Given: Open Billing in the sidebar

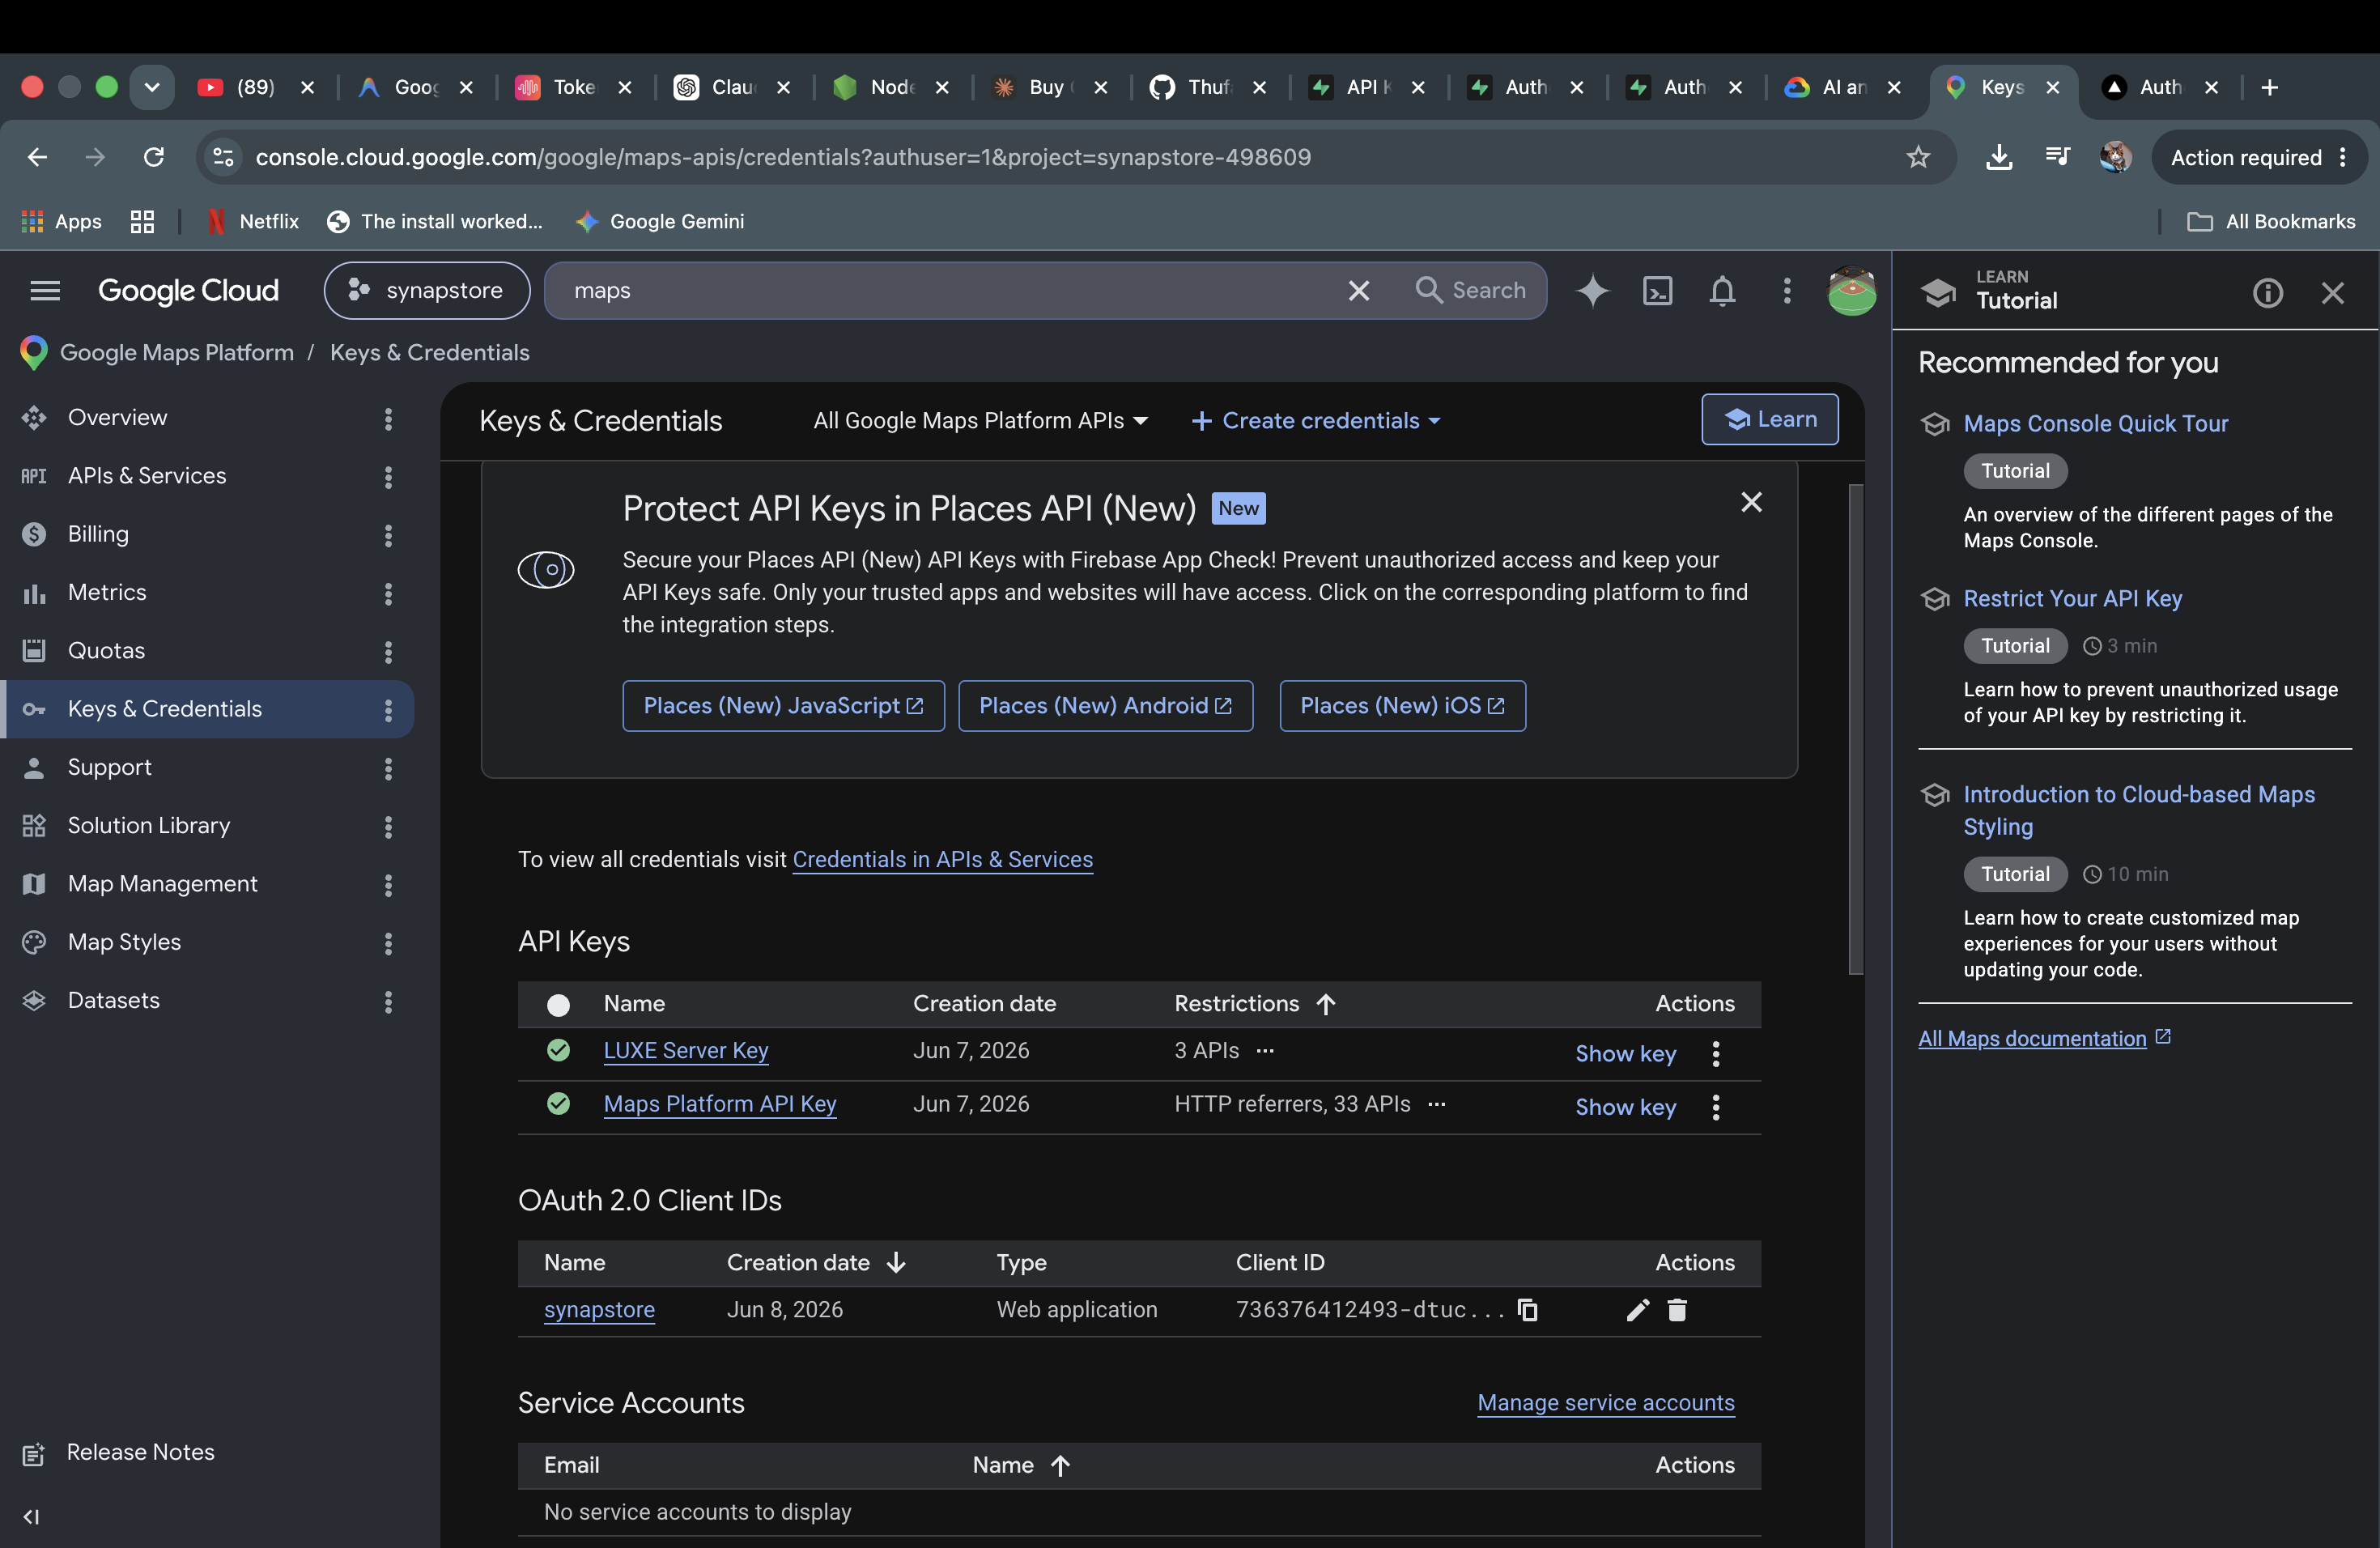Looking at the screenshot, I should (x=98, y=534).
